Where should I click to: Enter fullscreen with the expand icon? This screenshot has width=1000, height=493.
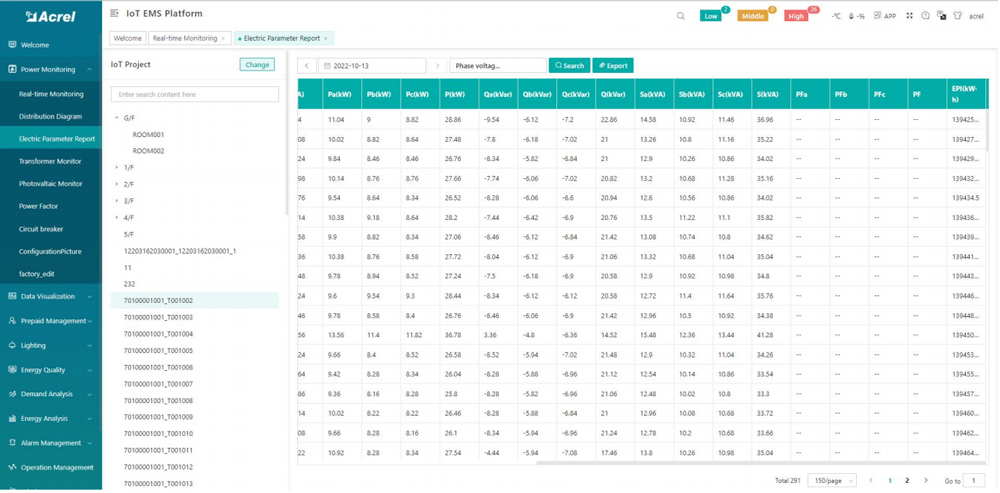click(909, 16)
